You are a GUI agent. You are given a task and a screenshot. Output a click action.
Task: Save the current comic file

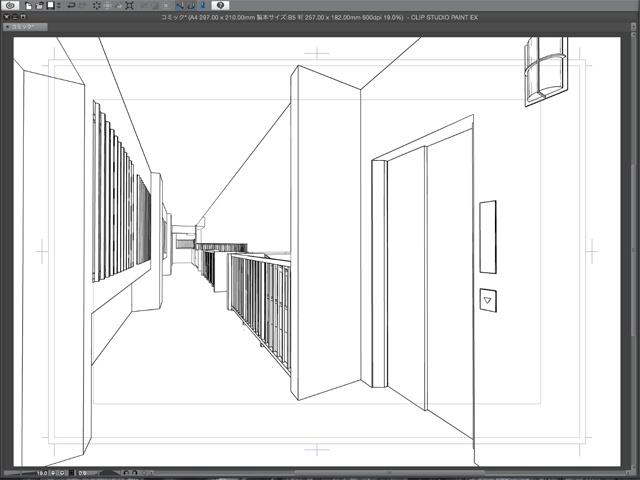tap(51, 5)
